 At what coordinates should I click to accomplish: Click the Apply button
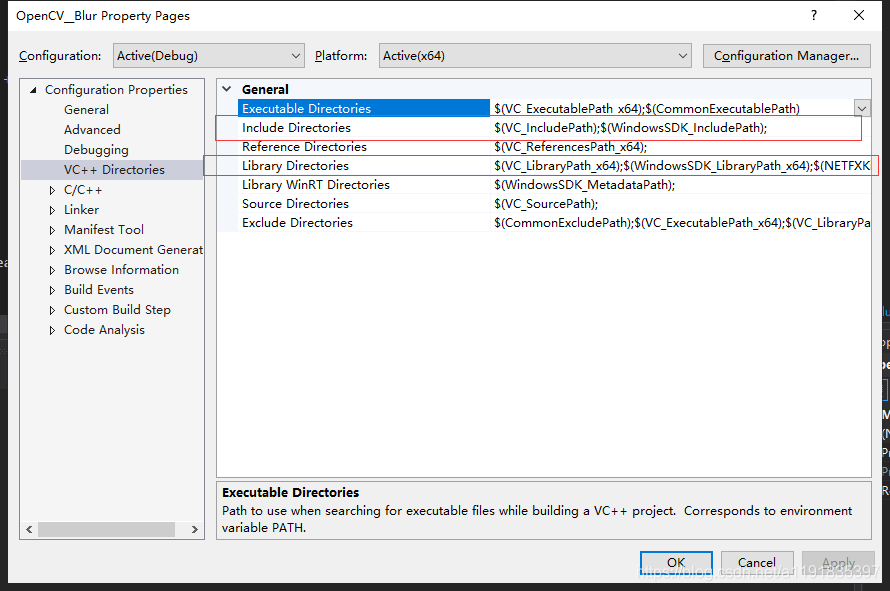coord(838,563)
